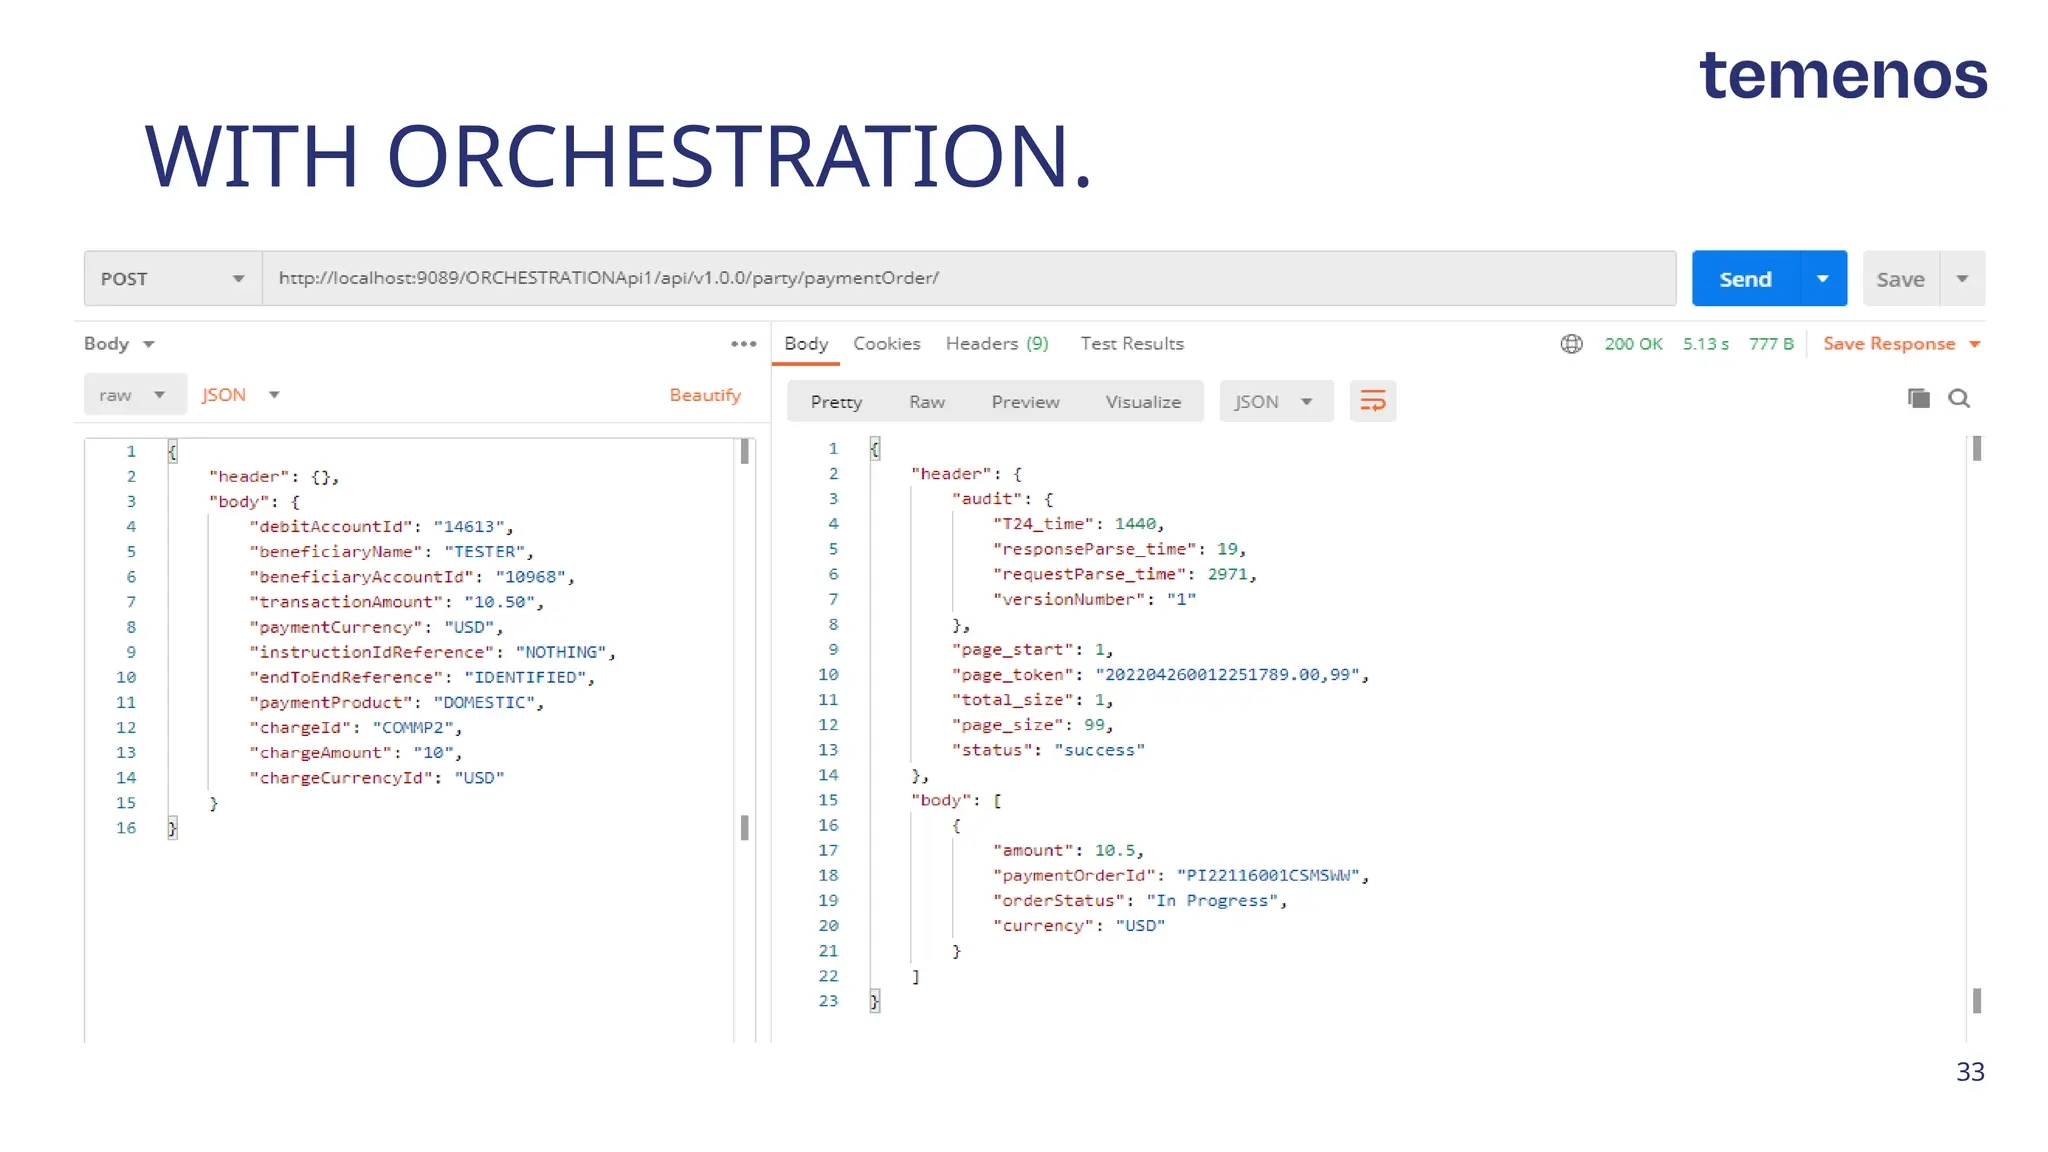The image size is (2048, 1152).
Task: Click the search response magnifier icon
Action: [1959, 398]
